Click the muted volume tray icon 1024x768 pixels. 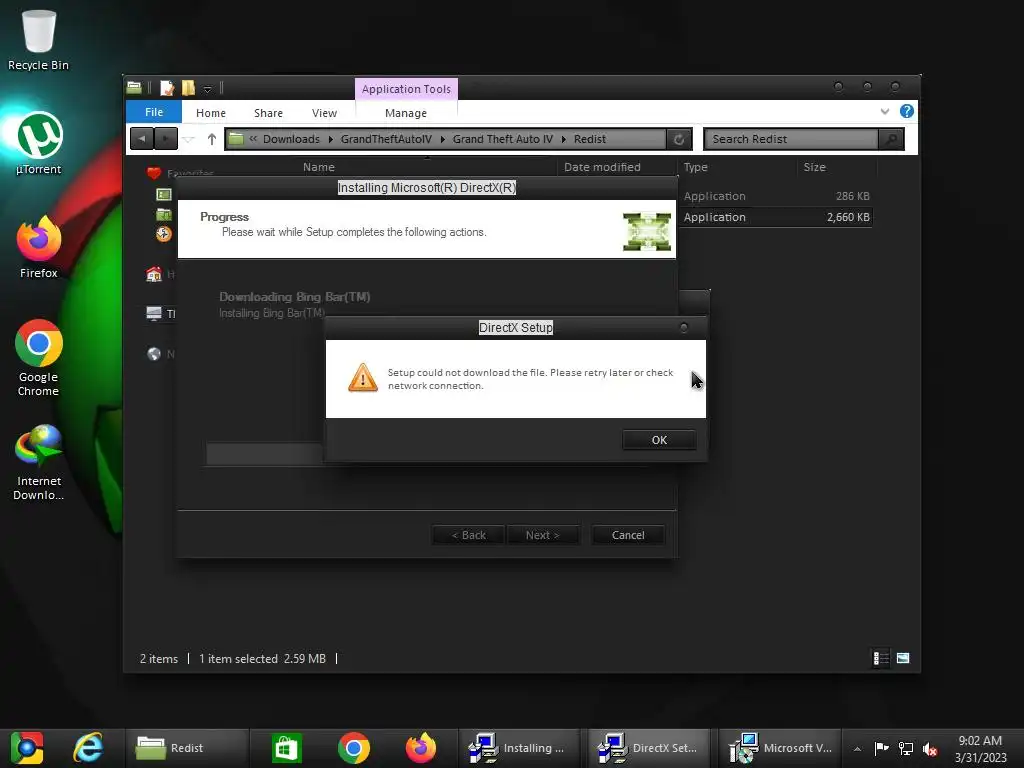point(930,749)
